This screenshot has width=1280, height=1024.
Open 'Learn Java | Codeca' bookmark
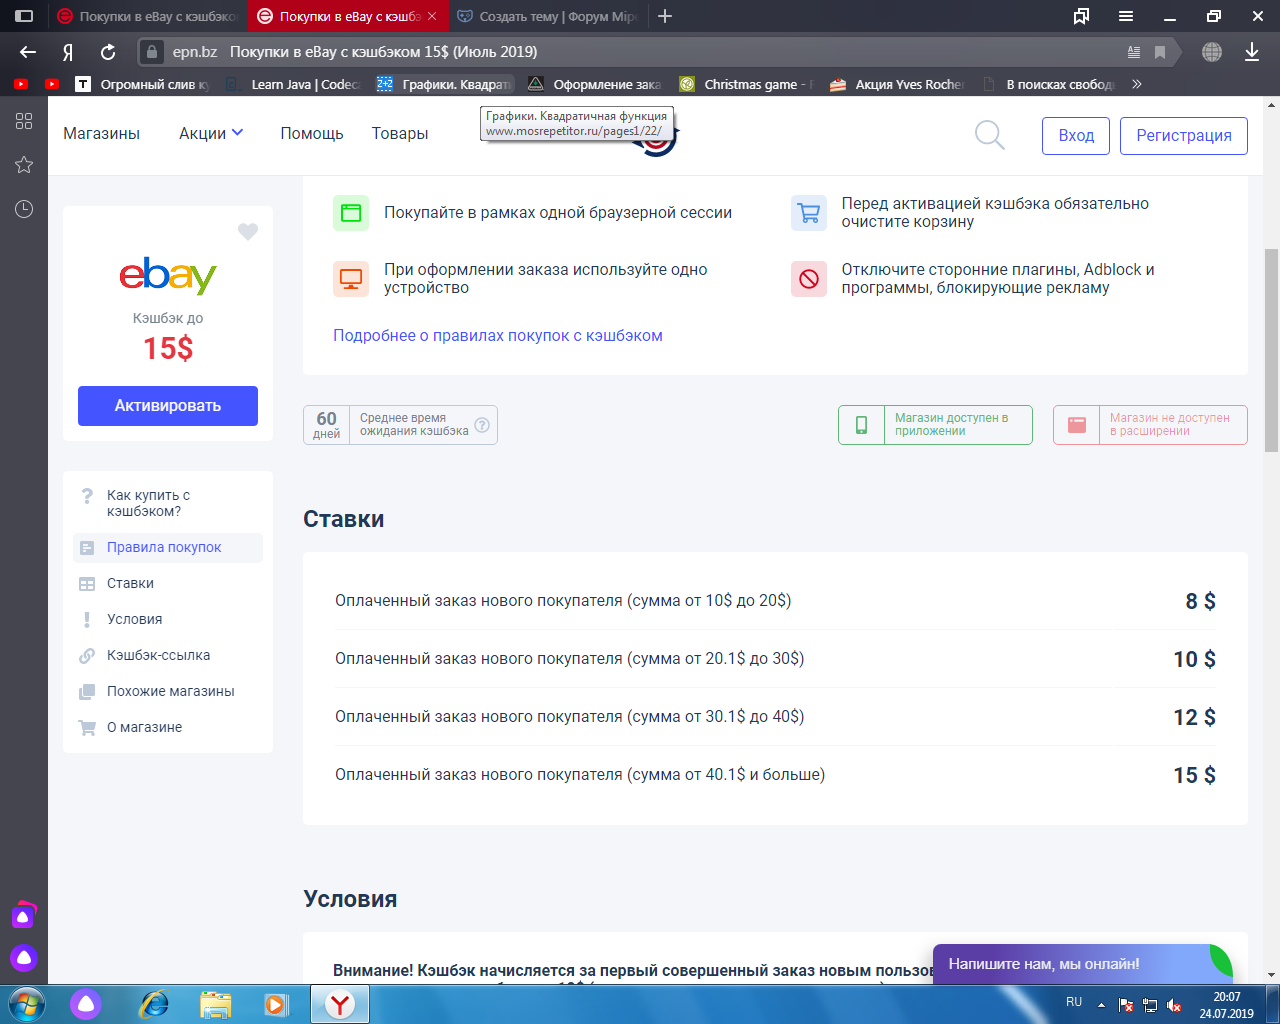293,84
